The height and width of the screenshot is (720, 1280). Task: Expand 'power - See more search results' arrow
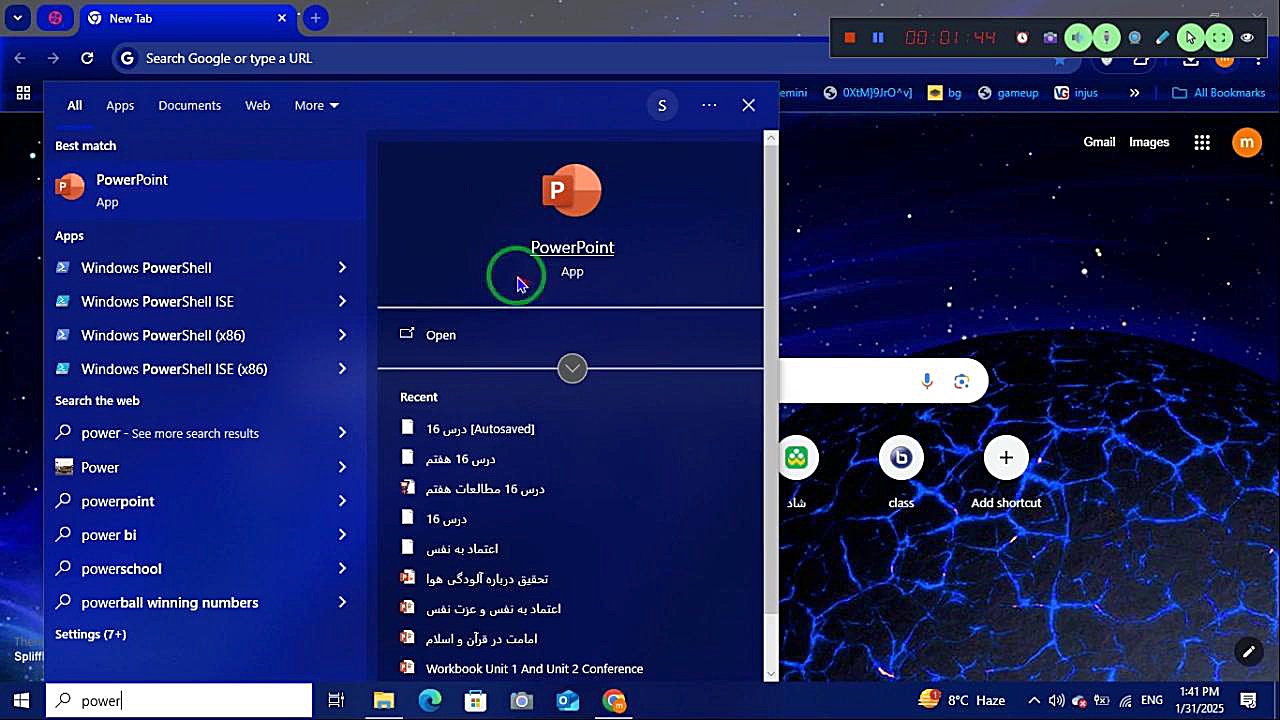342,433
